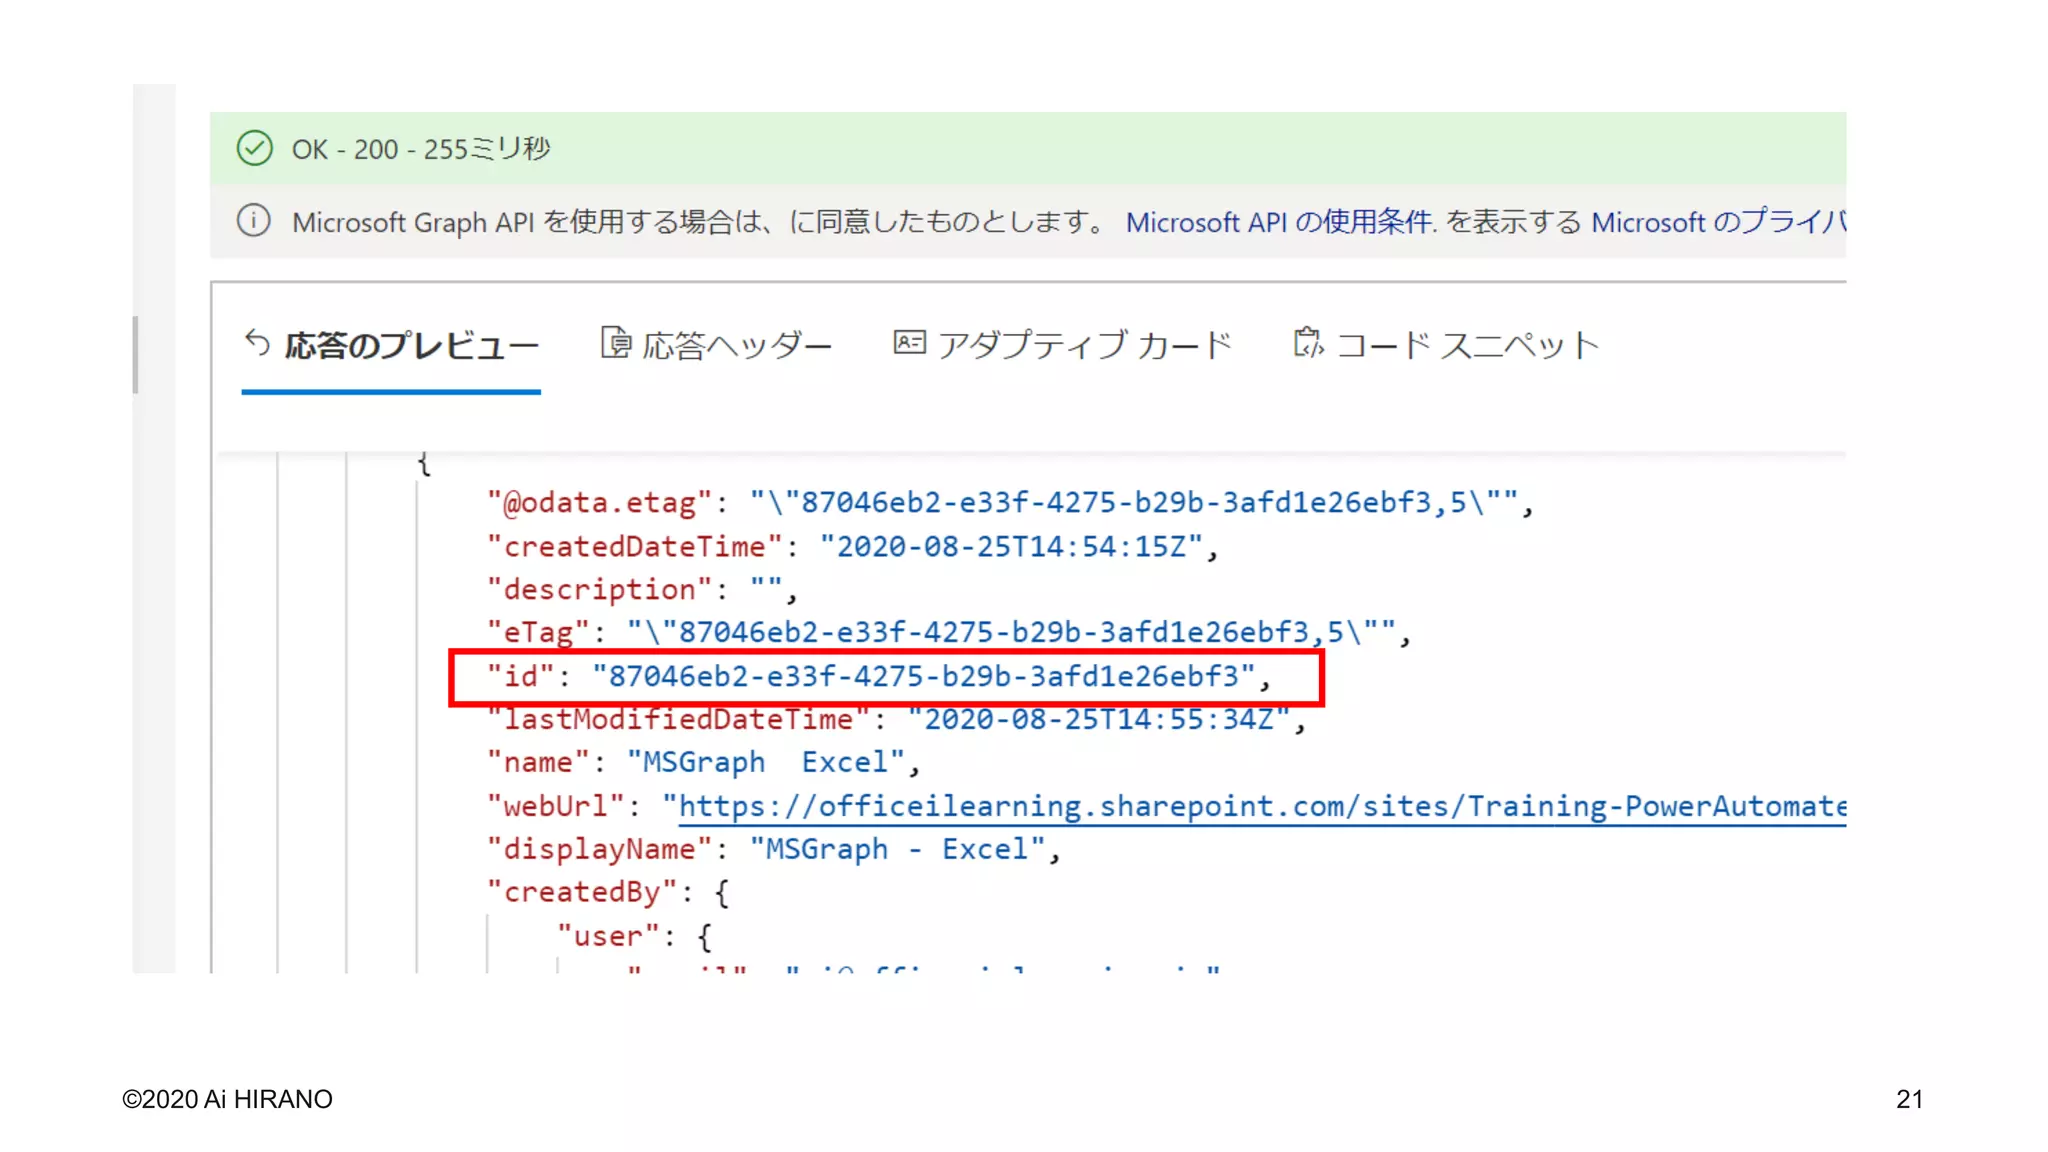The height and width of the screenshot is (1152, 2048).
Task: Open Microsoft API の使用条件 link
Action: coord(1280,222)
